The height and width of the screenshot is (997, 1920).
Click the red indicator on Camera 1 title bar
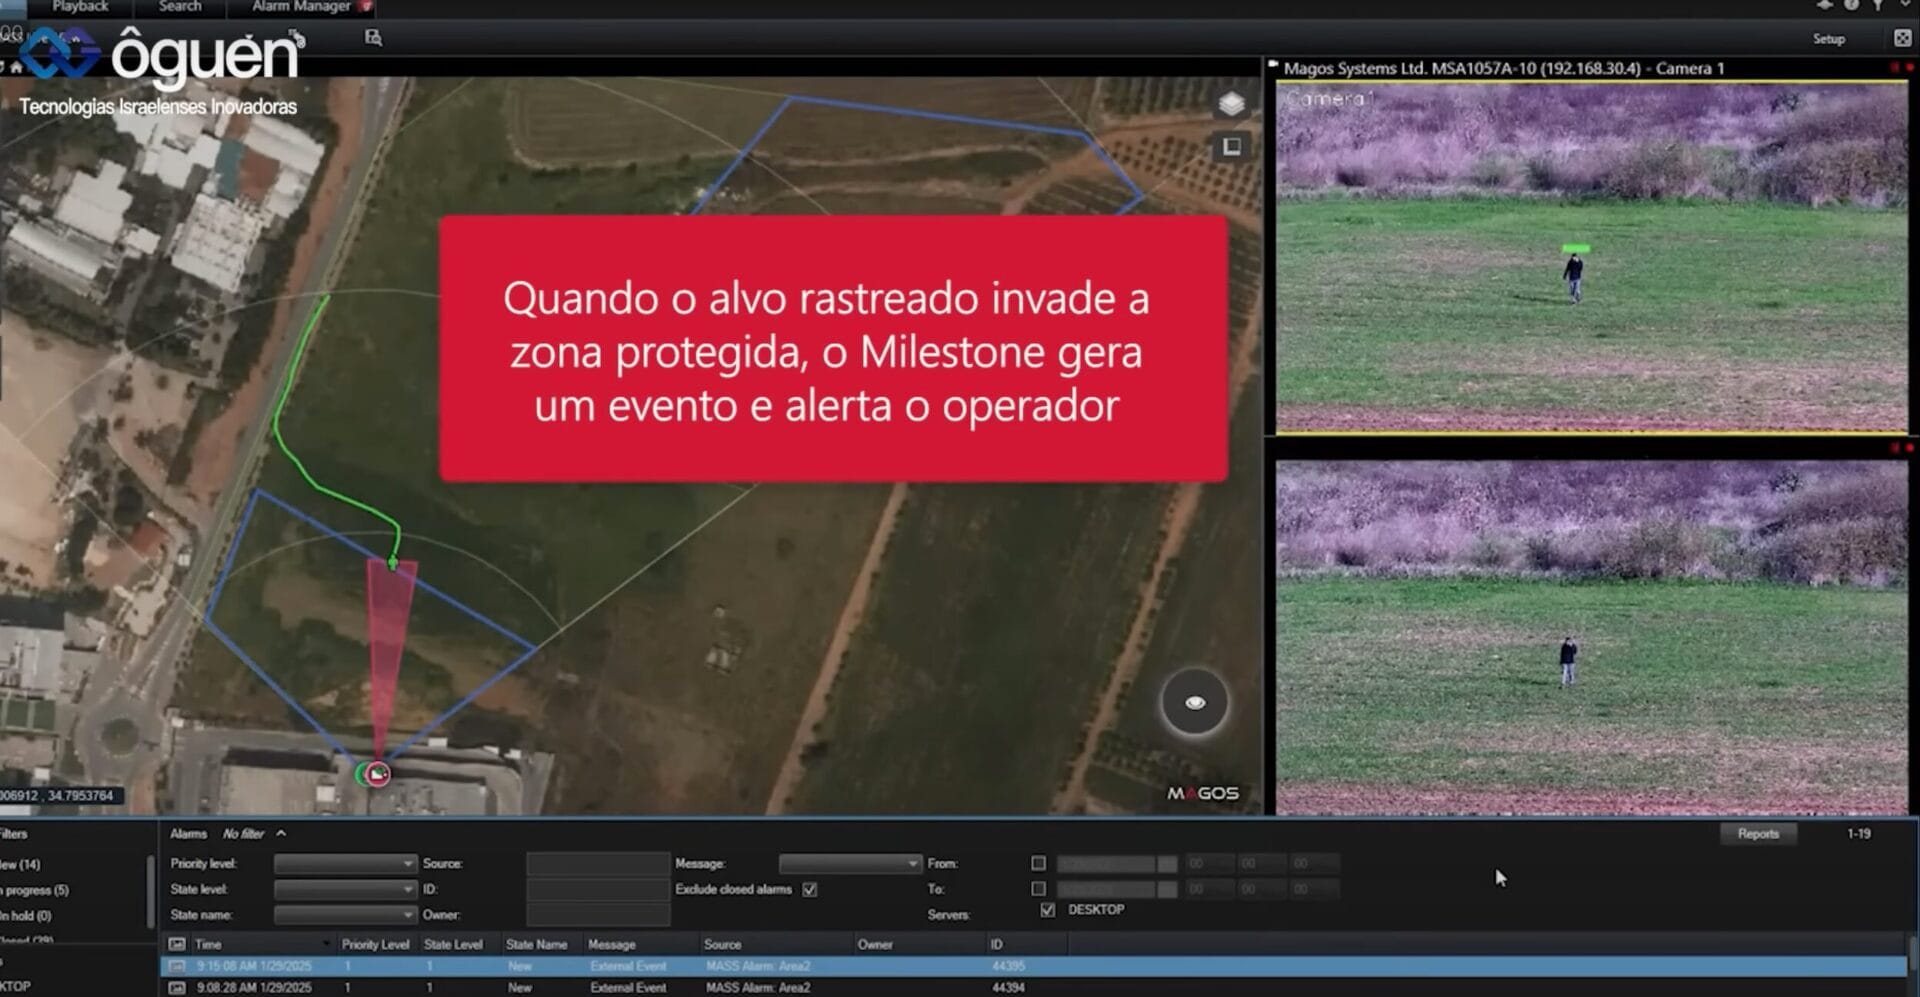(x=1909, y=68)
